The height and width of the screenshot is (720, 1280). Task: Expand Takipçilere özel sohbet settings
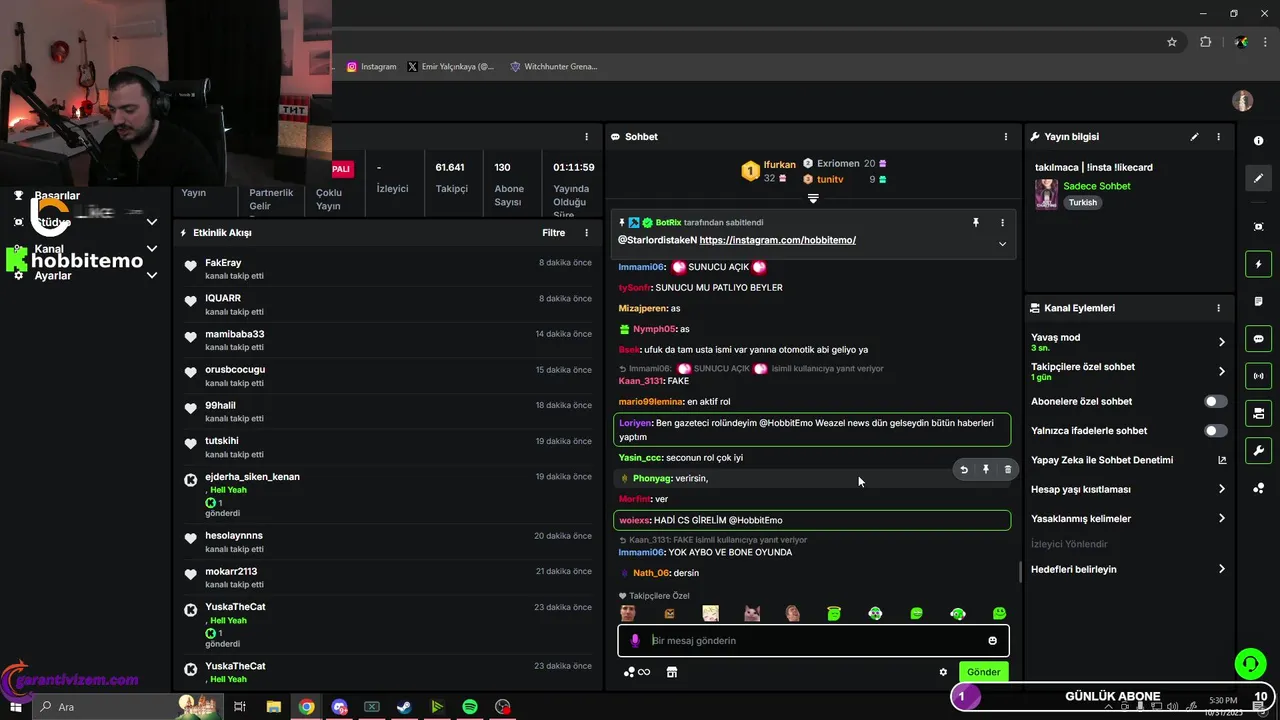[x=1221, y=371]
